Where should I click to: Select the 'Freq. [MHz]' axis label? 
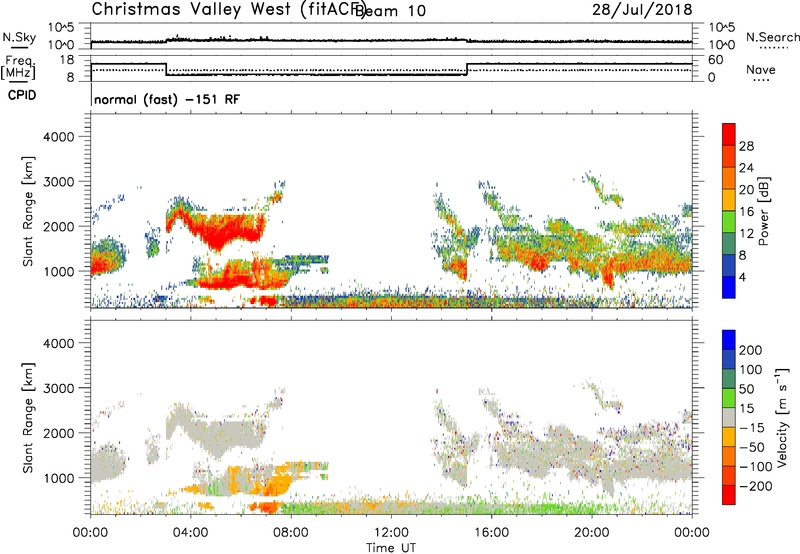pyautogui.click(x=18, y=67)
